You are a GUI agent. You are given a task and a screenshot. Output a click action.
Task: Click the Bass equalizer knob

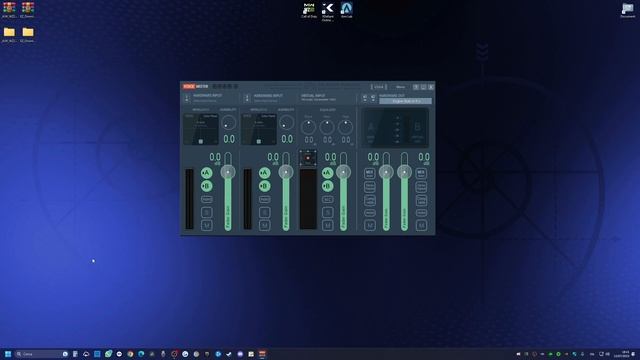pyautogui.click(x=308, y=127)
